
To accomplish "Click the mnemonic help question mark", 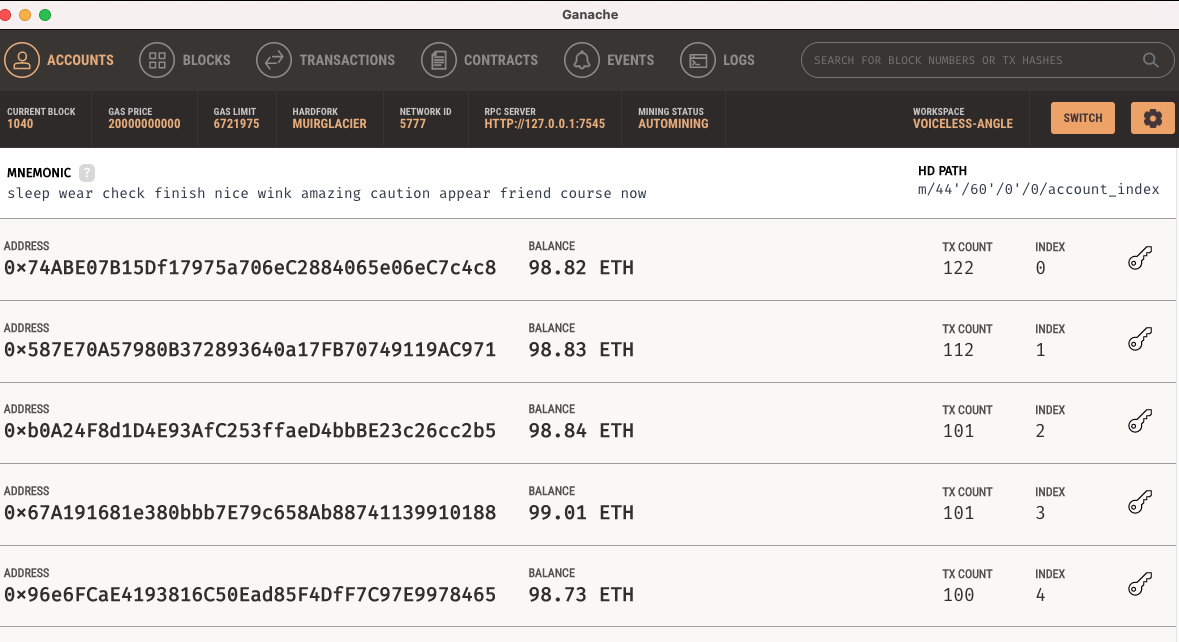I will [x=87, y=172].
